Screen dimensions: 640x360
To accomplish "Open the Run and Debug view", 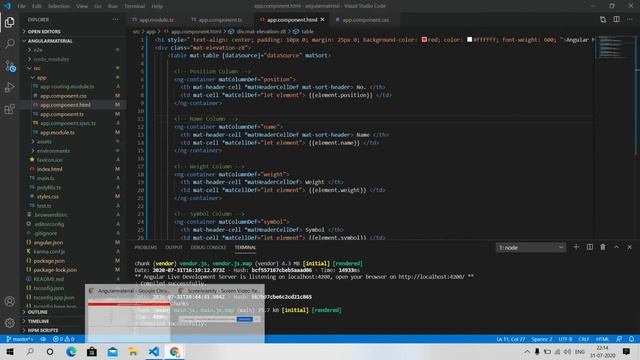I will click(9, 87).
